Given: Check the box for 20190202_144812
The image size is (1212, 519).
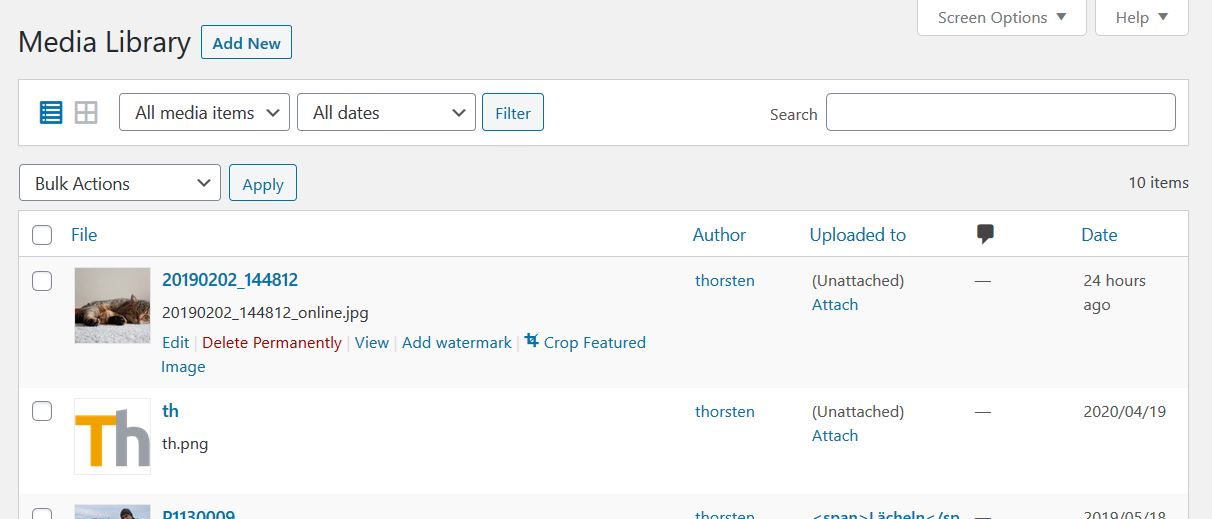Looking at the screenshot, I should coord(42,281).
